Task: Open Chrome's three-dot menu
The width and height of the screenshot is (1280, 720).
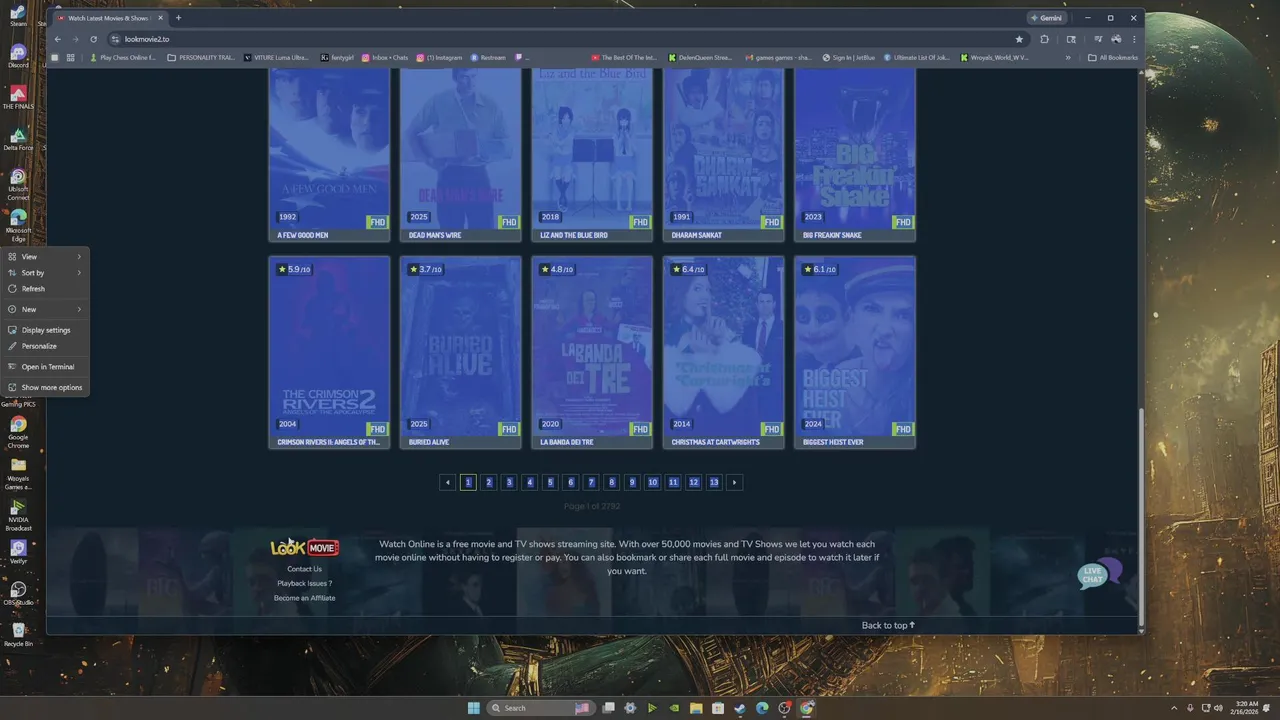Action: click(x=1134, y=39)
